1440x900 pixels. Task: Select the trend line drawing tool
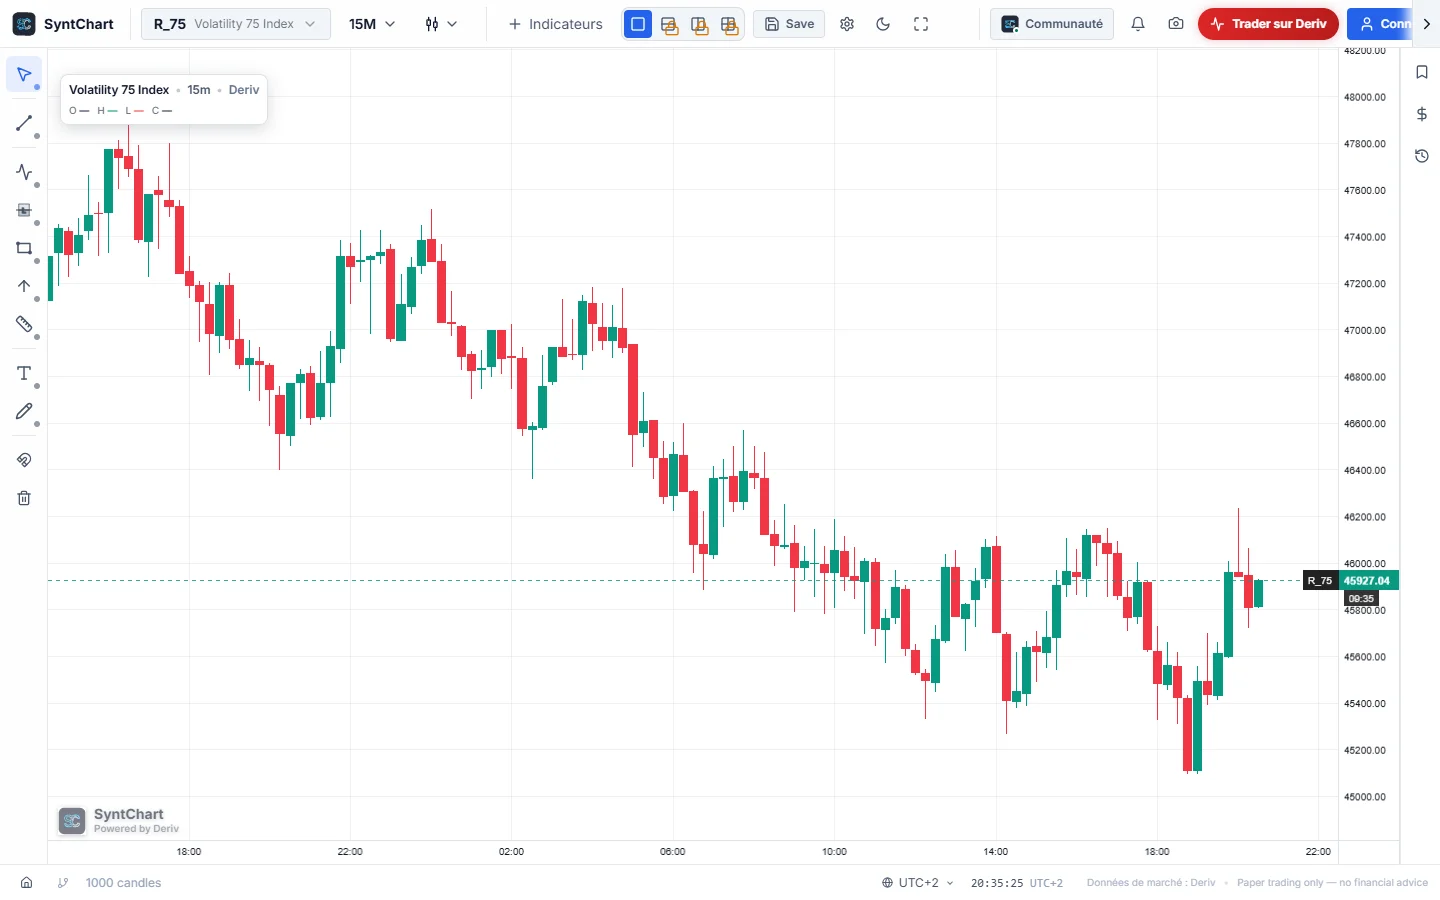[x=24, y=123]
